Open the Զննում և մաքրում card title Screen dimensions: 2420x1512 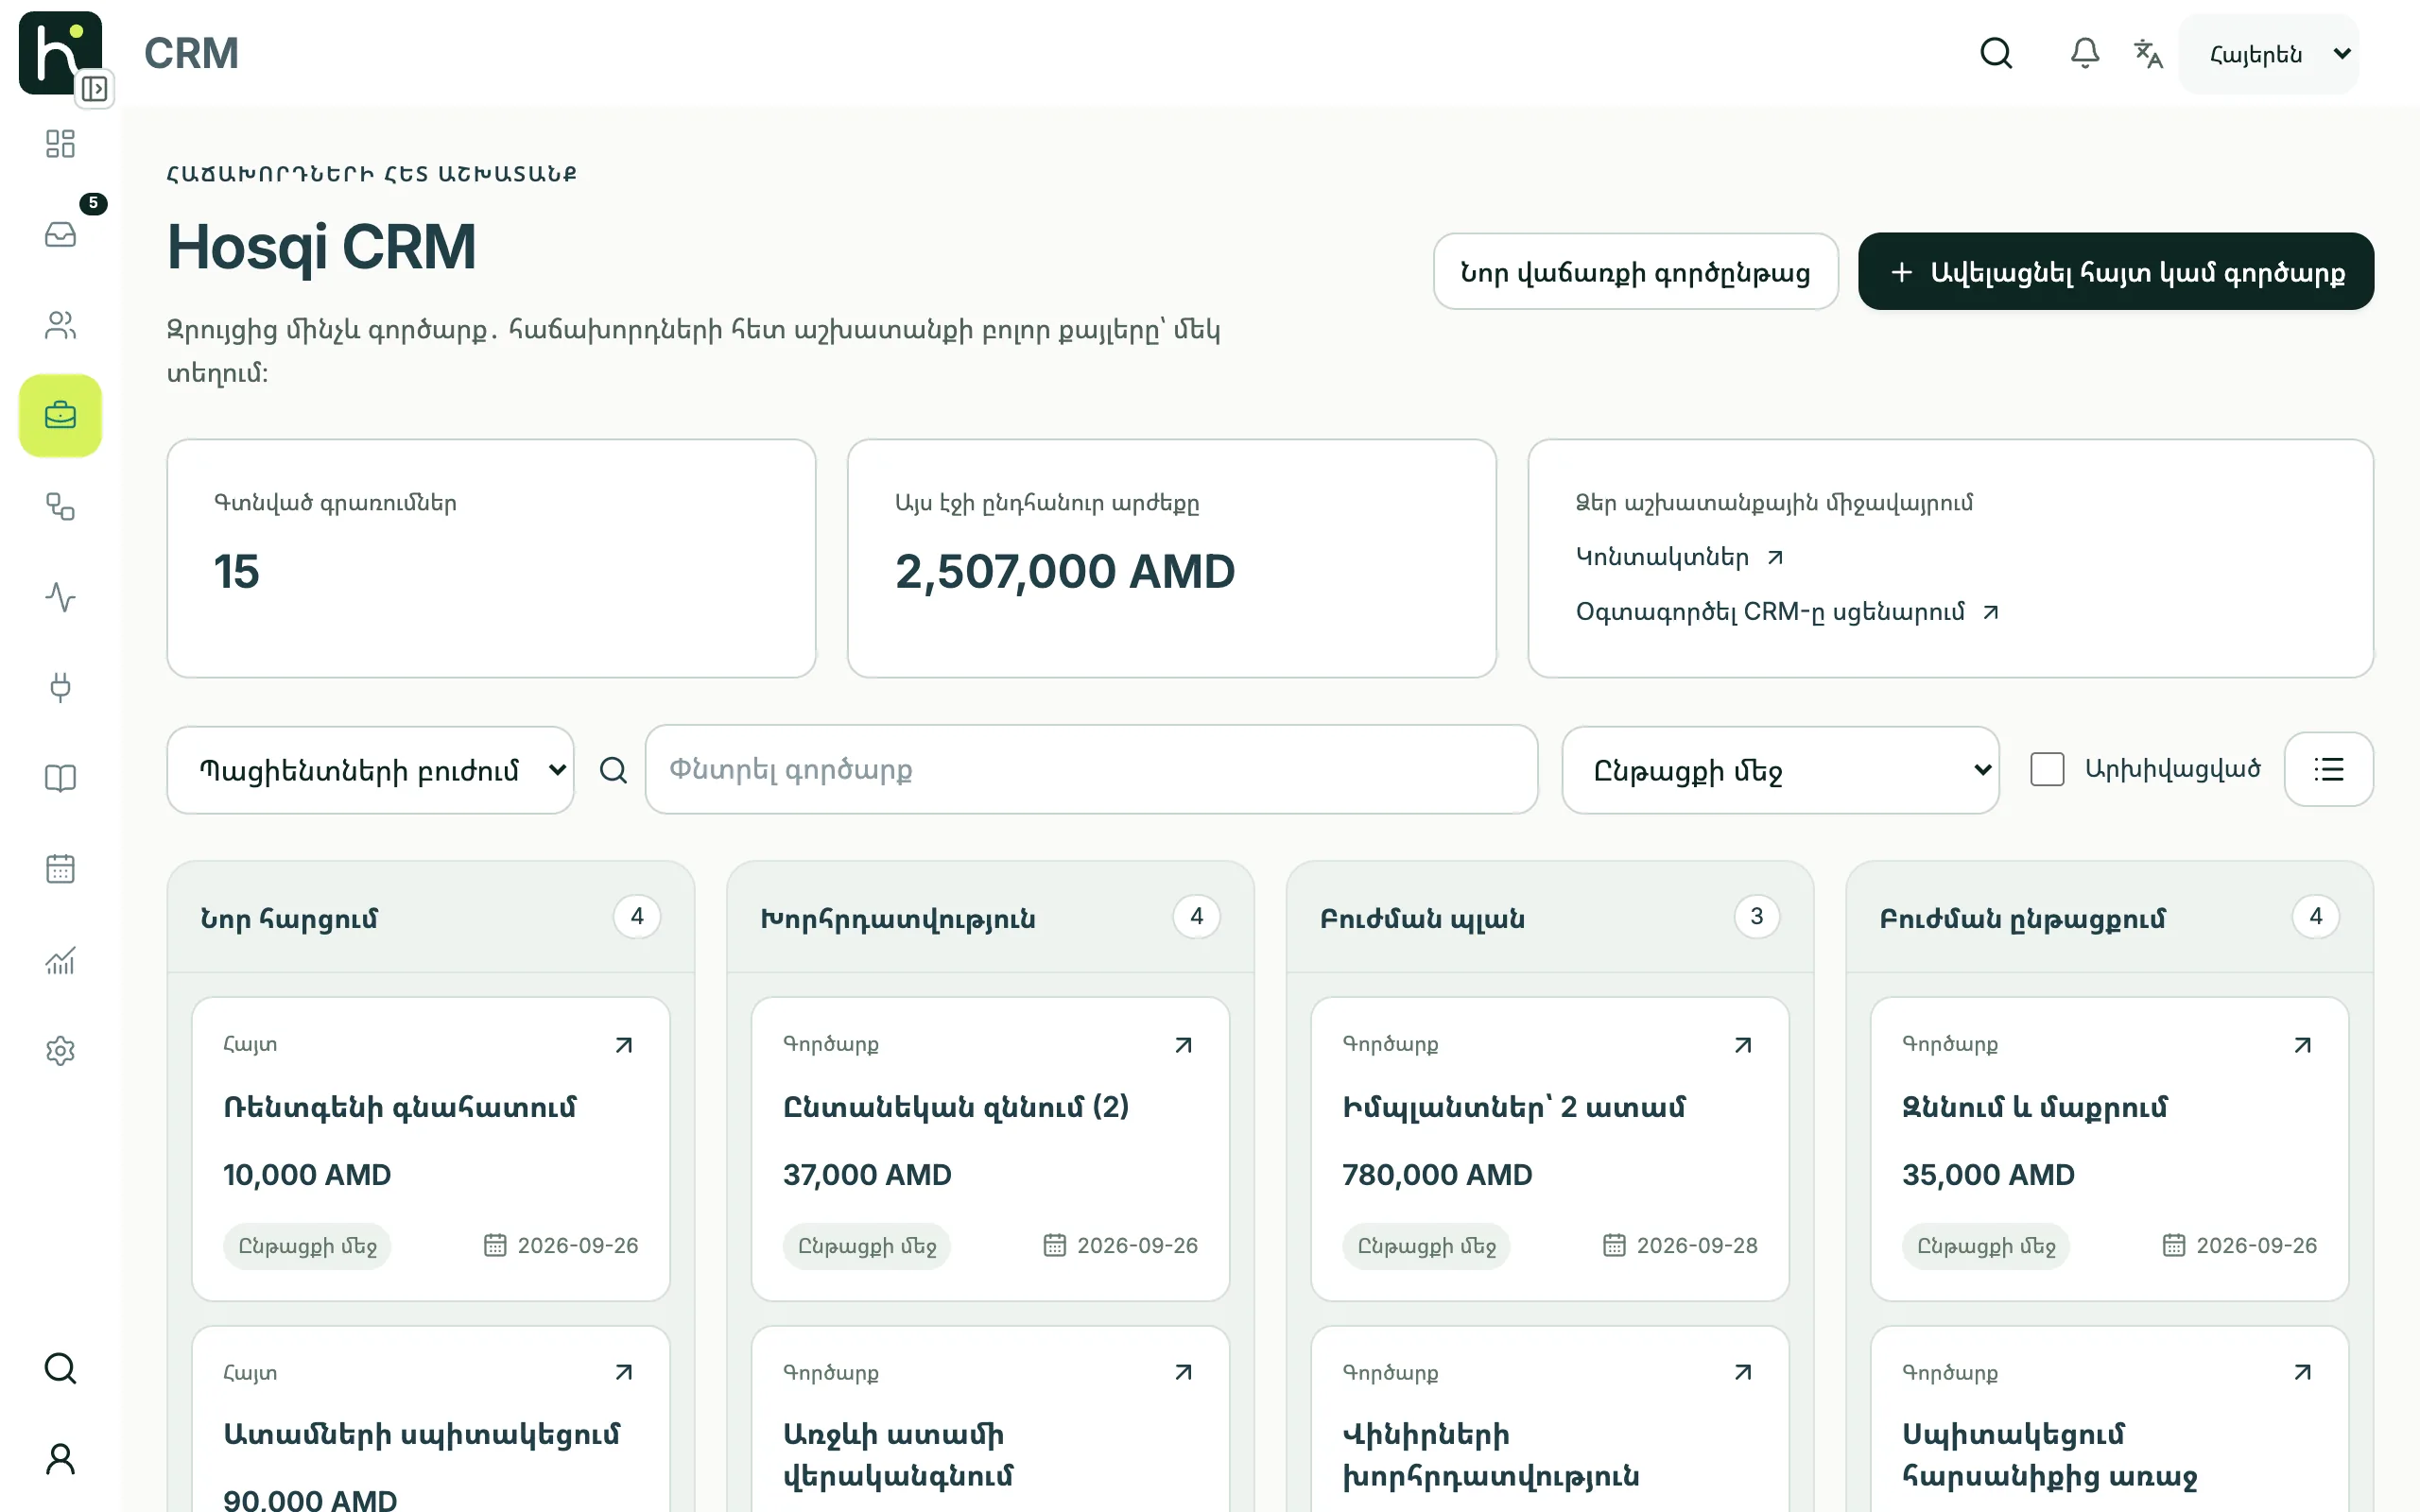tap(2034, 1107)
